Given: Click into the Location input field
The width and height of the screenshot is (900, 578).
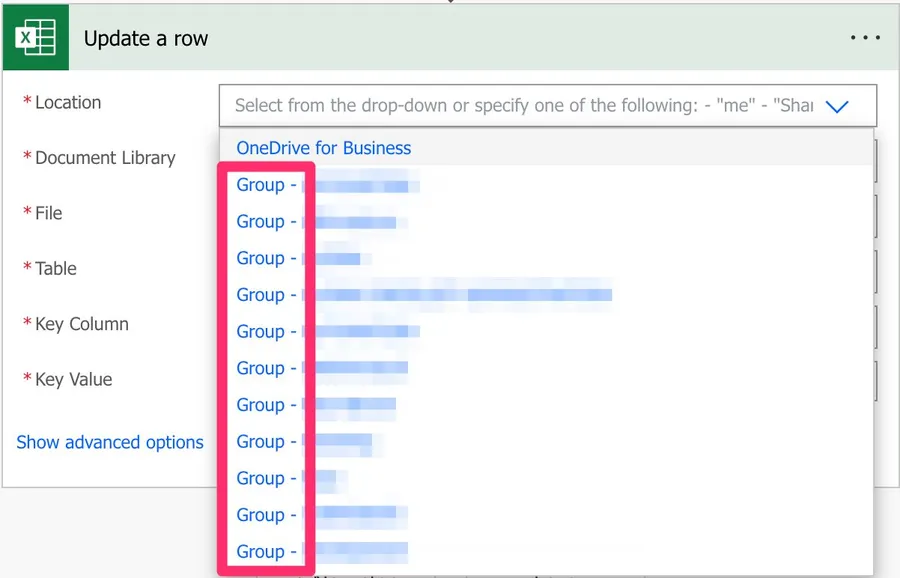Looking at the screenshot, I should (520, 105).
